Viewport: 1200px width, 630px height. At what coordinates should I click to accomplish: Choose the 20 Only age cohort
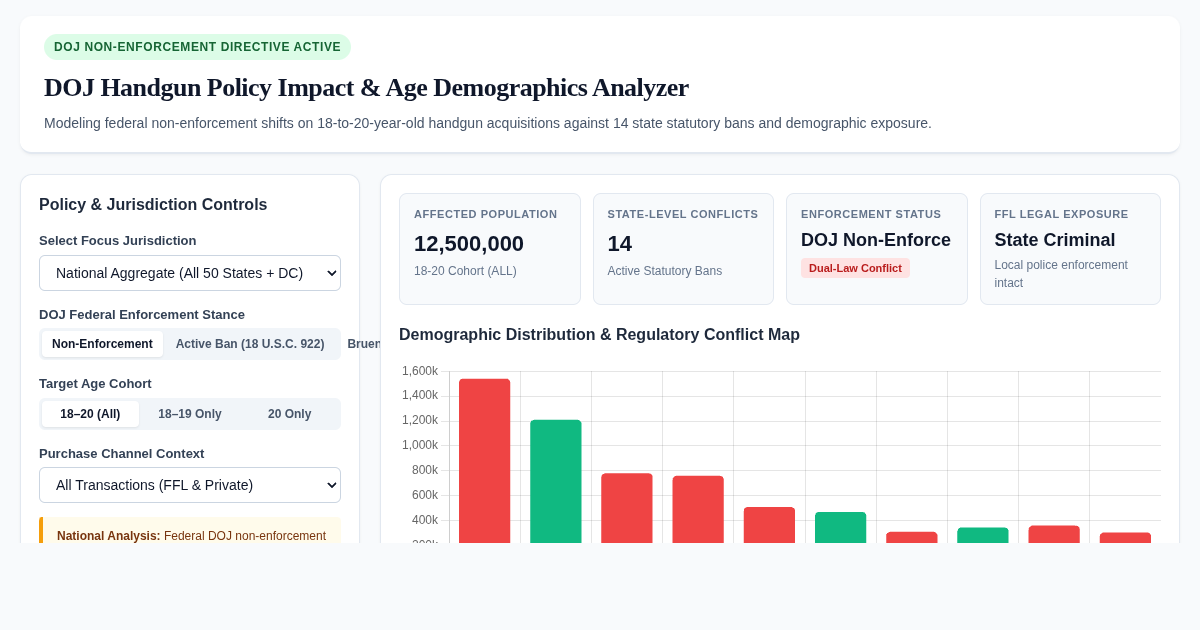tap(289, 414)
